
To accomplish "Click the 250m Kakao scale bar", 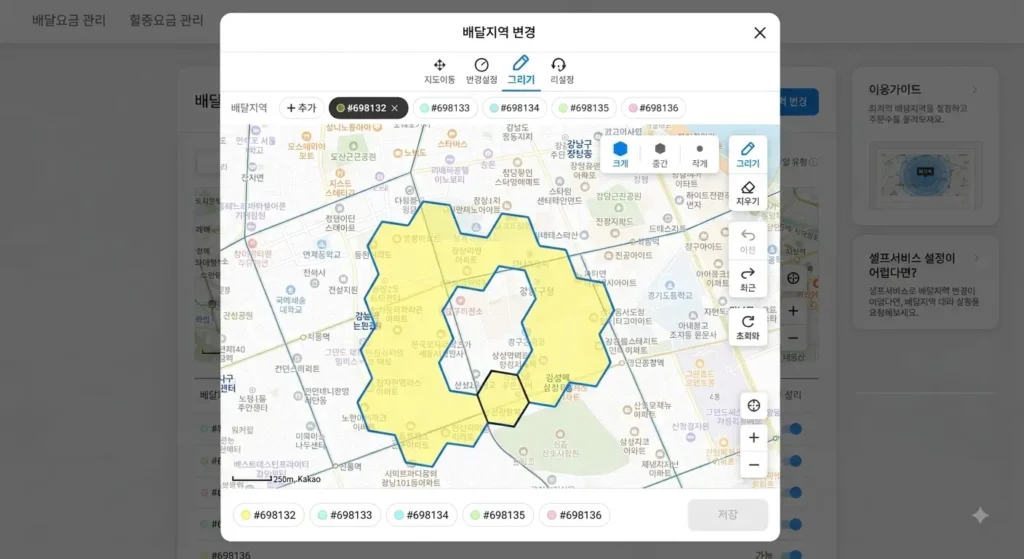I will point(276,479).
